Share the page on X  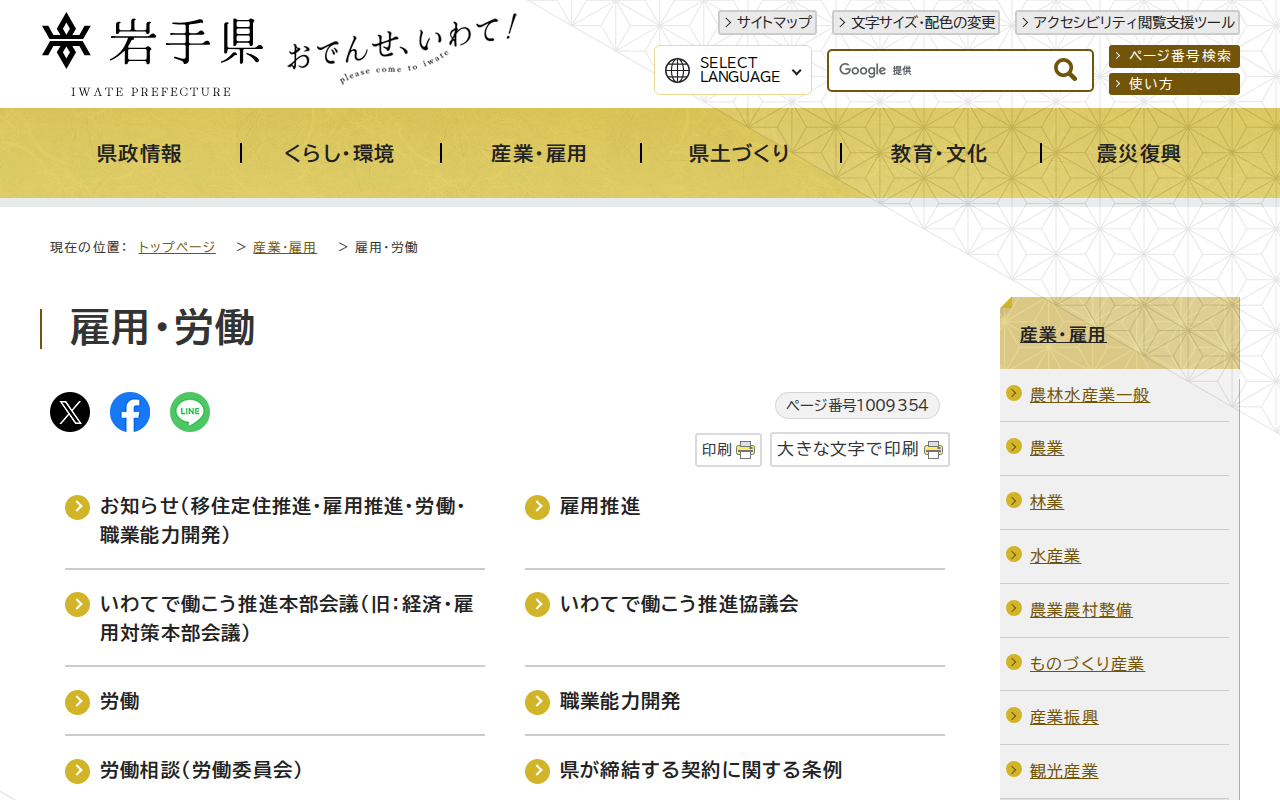pos(69,411)
